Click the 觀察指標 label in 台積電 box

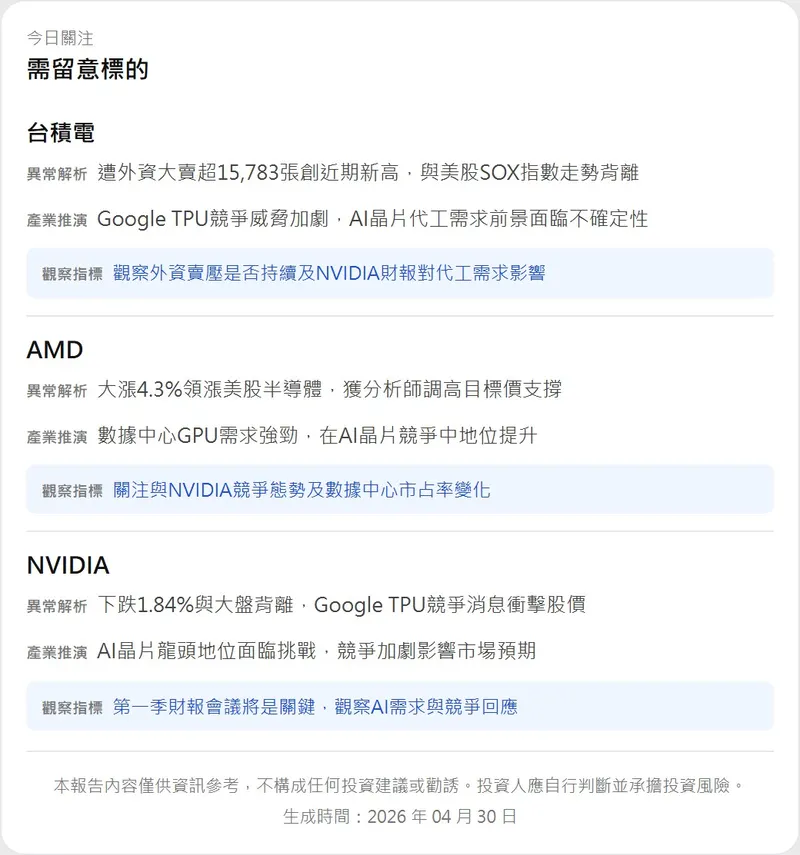[72, 274]
